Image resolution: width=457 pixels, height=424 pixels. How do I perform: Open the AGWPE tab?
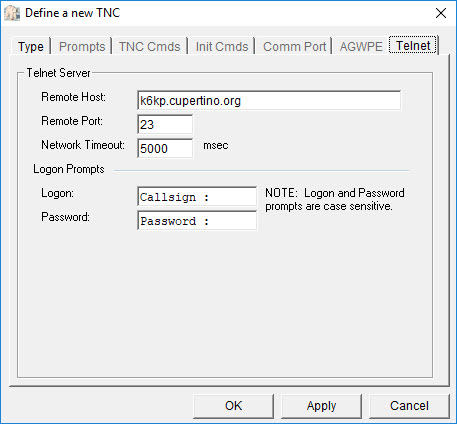pos(361,47)
